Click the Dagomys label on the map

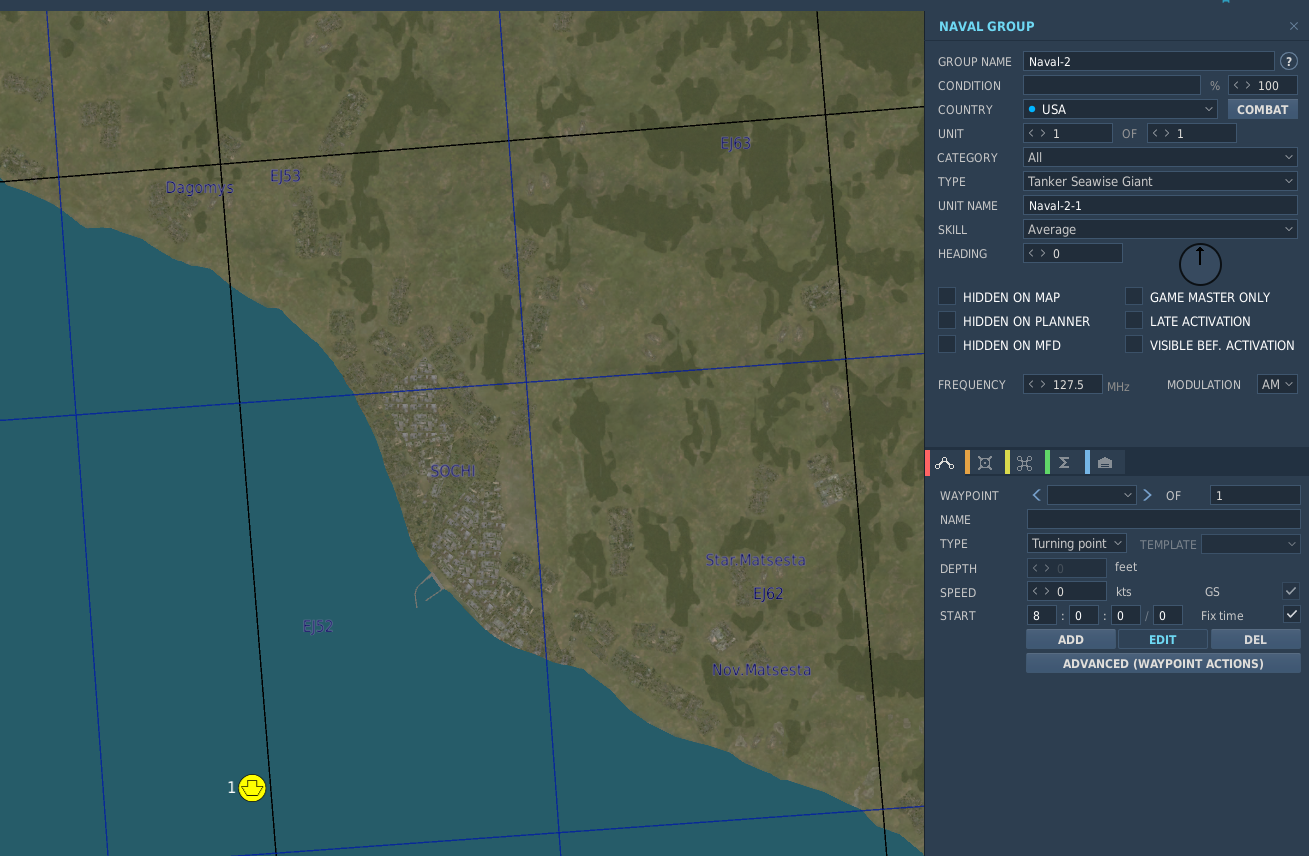click(x=199, y=187)
